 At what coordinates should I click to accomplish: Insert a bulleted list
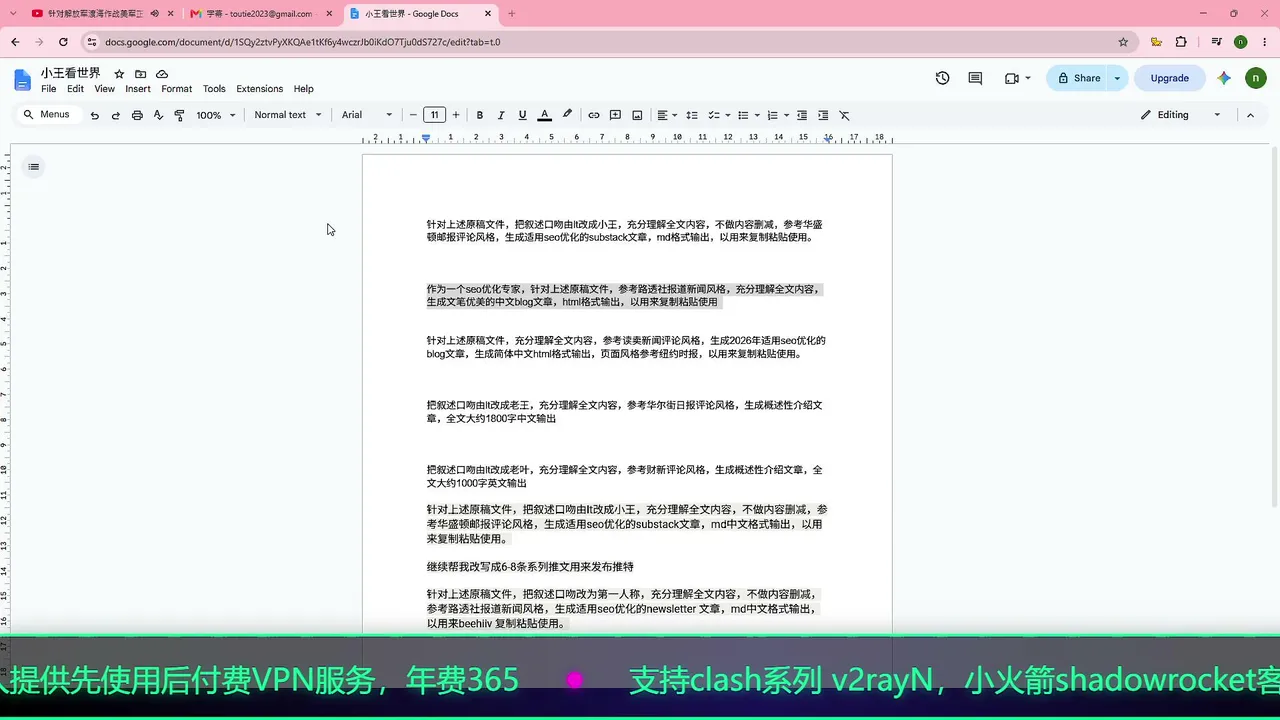(743, 115)
